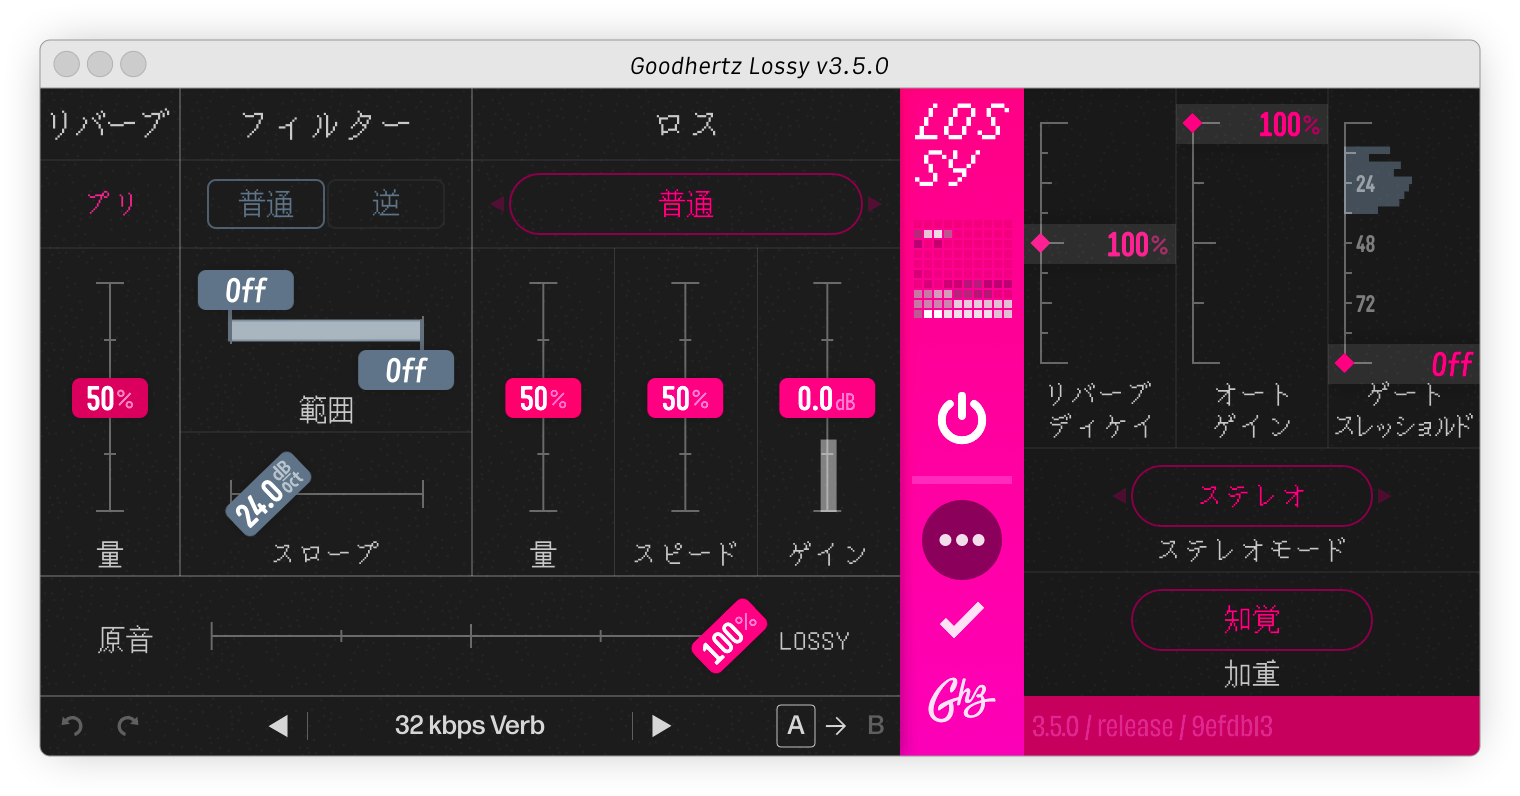Image resolution: width=1520 pixels, height=796 pixels.
Task: Click the 知覚 weighting button
Action: [1251, 620]
